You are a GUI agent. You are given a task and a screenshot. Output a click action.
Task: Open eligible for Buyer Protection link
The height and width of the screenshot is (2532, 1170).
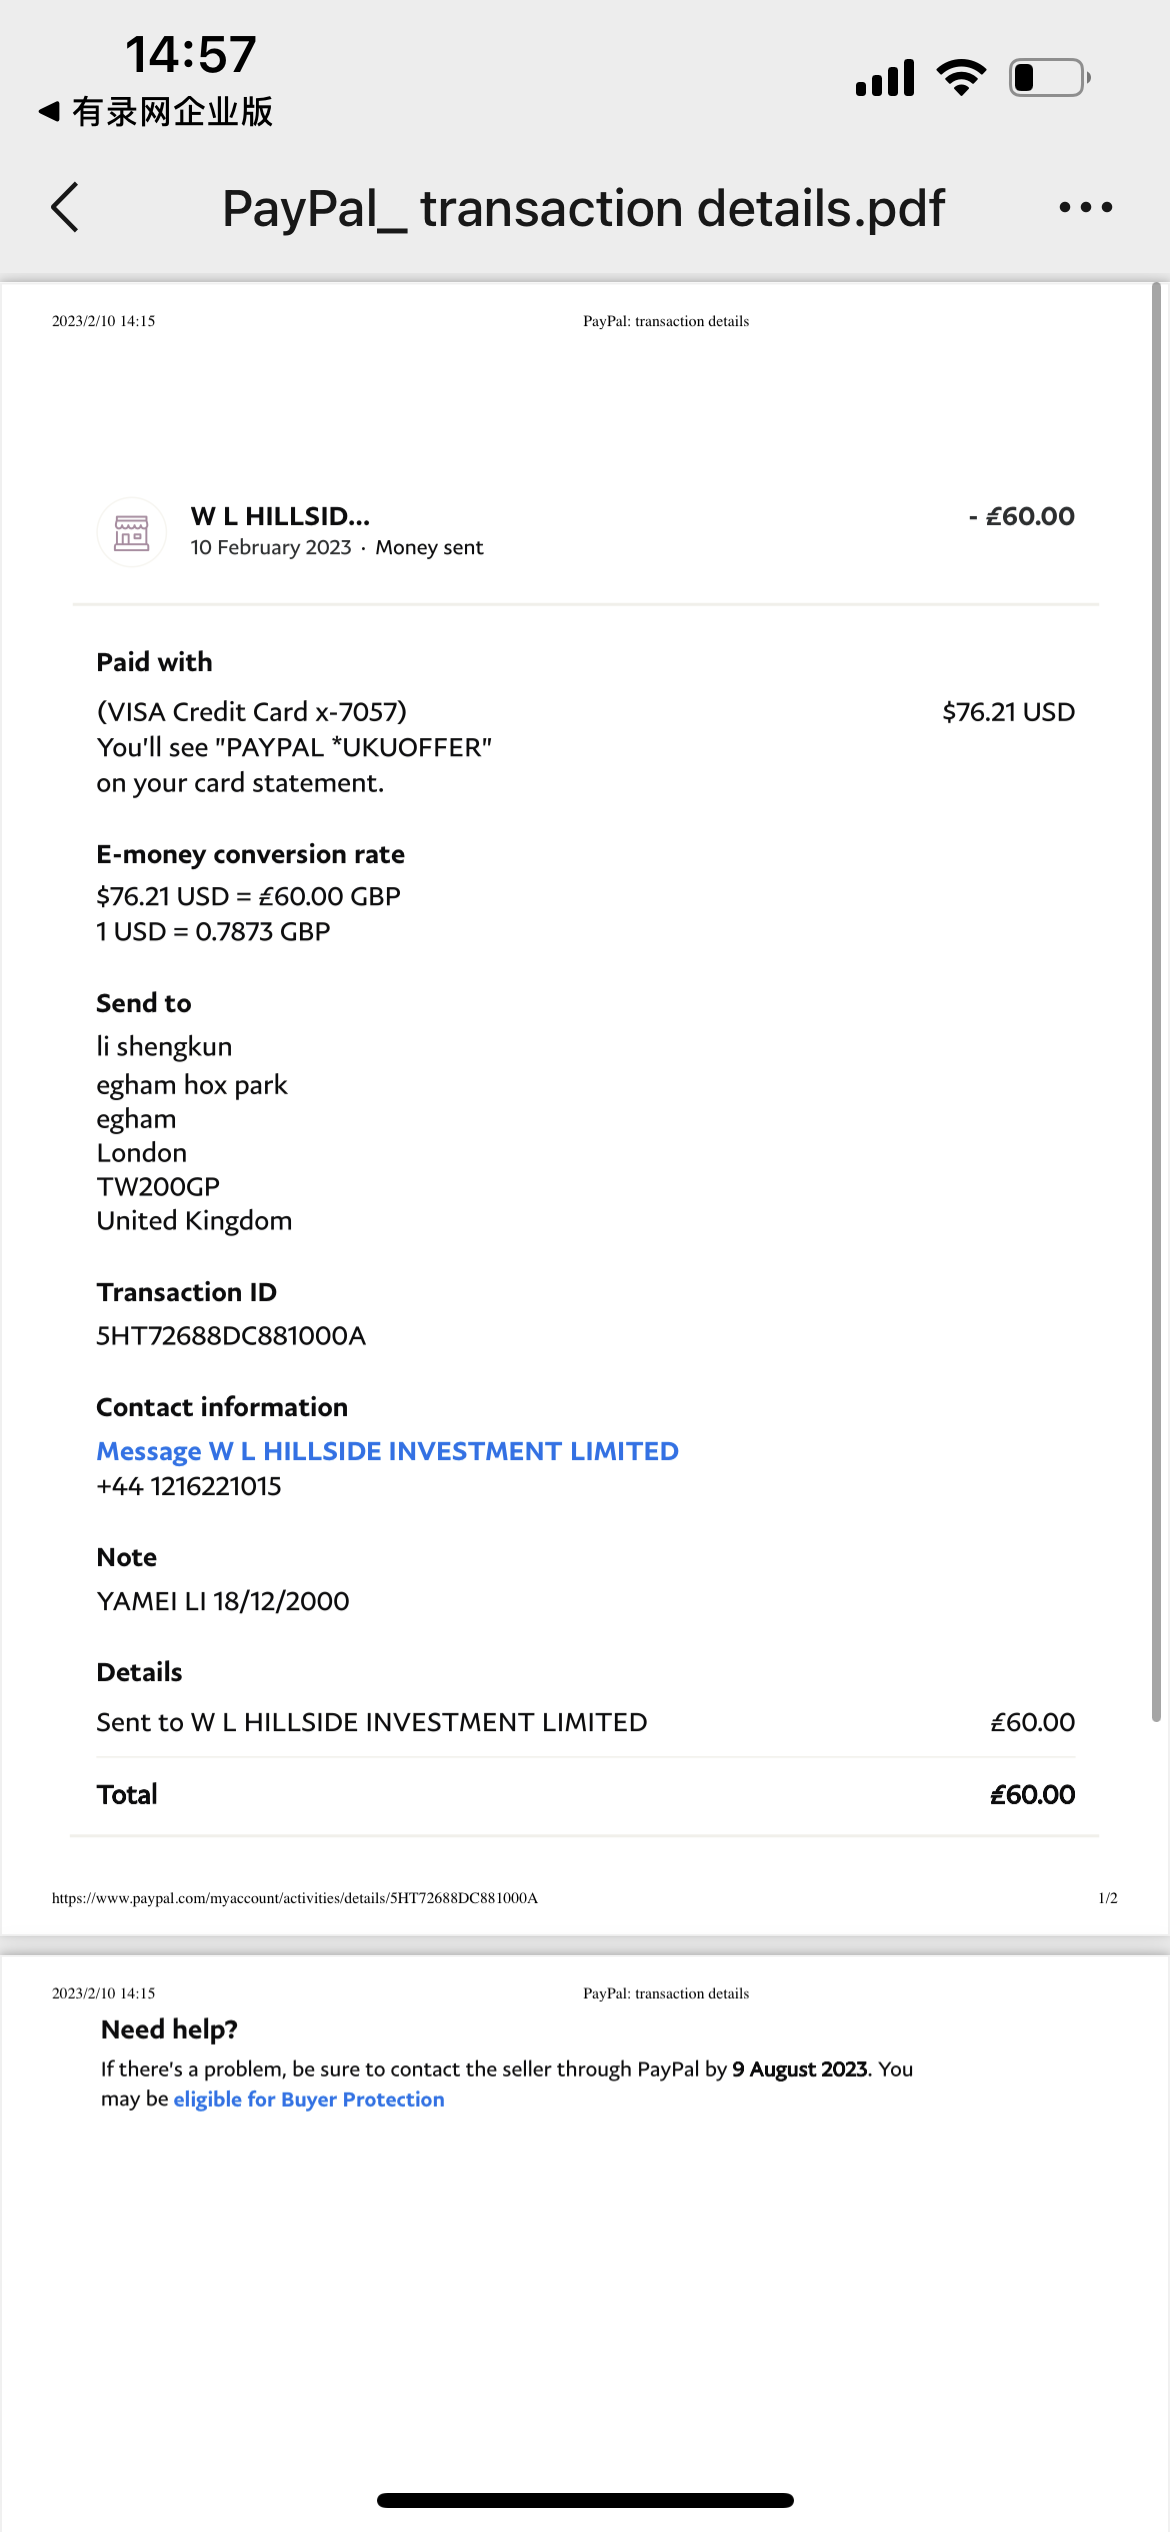coord(309,2099)
